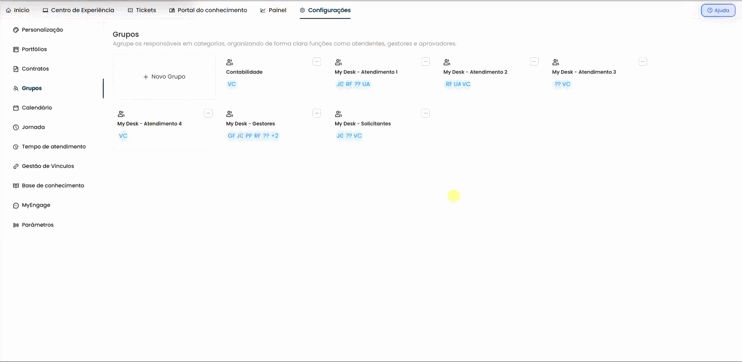Open options menu for Solicitantes group
Screen dimensions: 742x362
tap(425, 113)
